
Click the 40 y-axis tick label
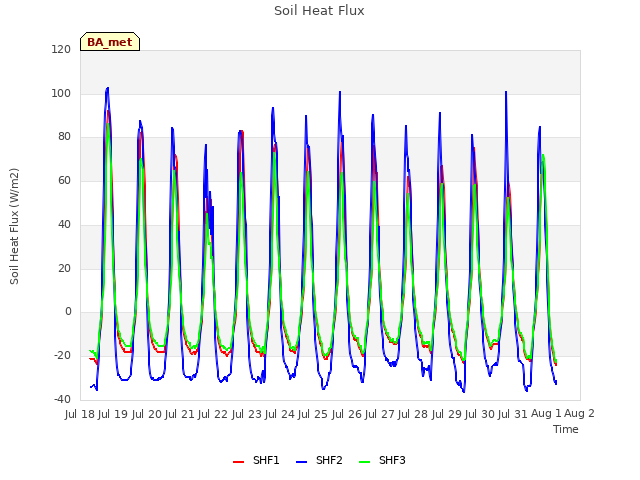tap(64, 224)
